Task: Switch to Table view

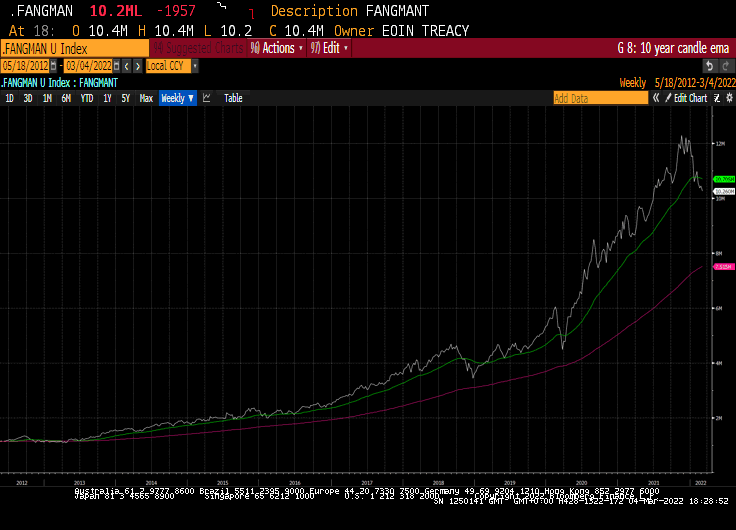Action: click(x=233, y=98)
